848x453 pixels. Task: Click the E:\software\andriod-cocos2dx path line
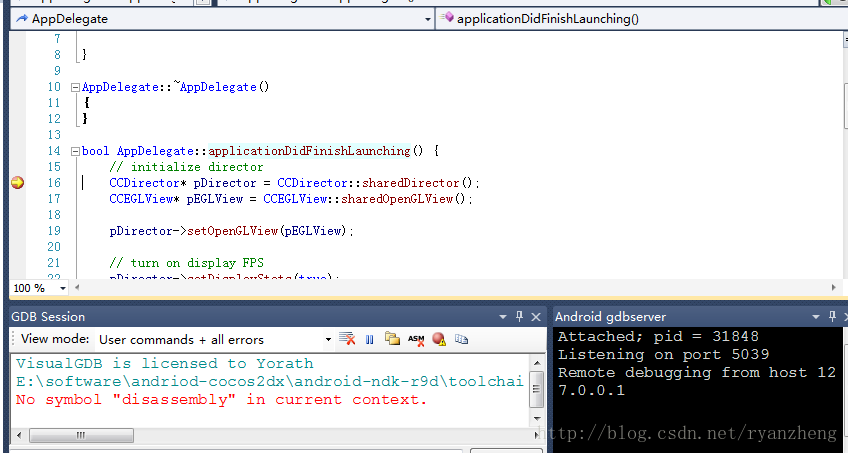269,382
